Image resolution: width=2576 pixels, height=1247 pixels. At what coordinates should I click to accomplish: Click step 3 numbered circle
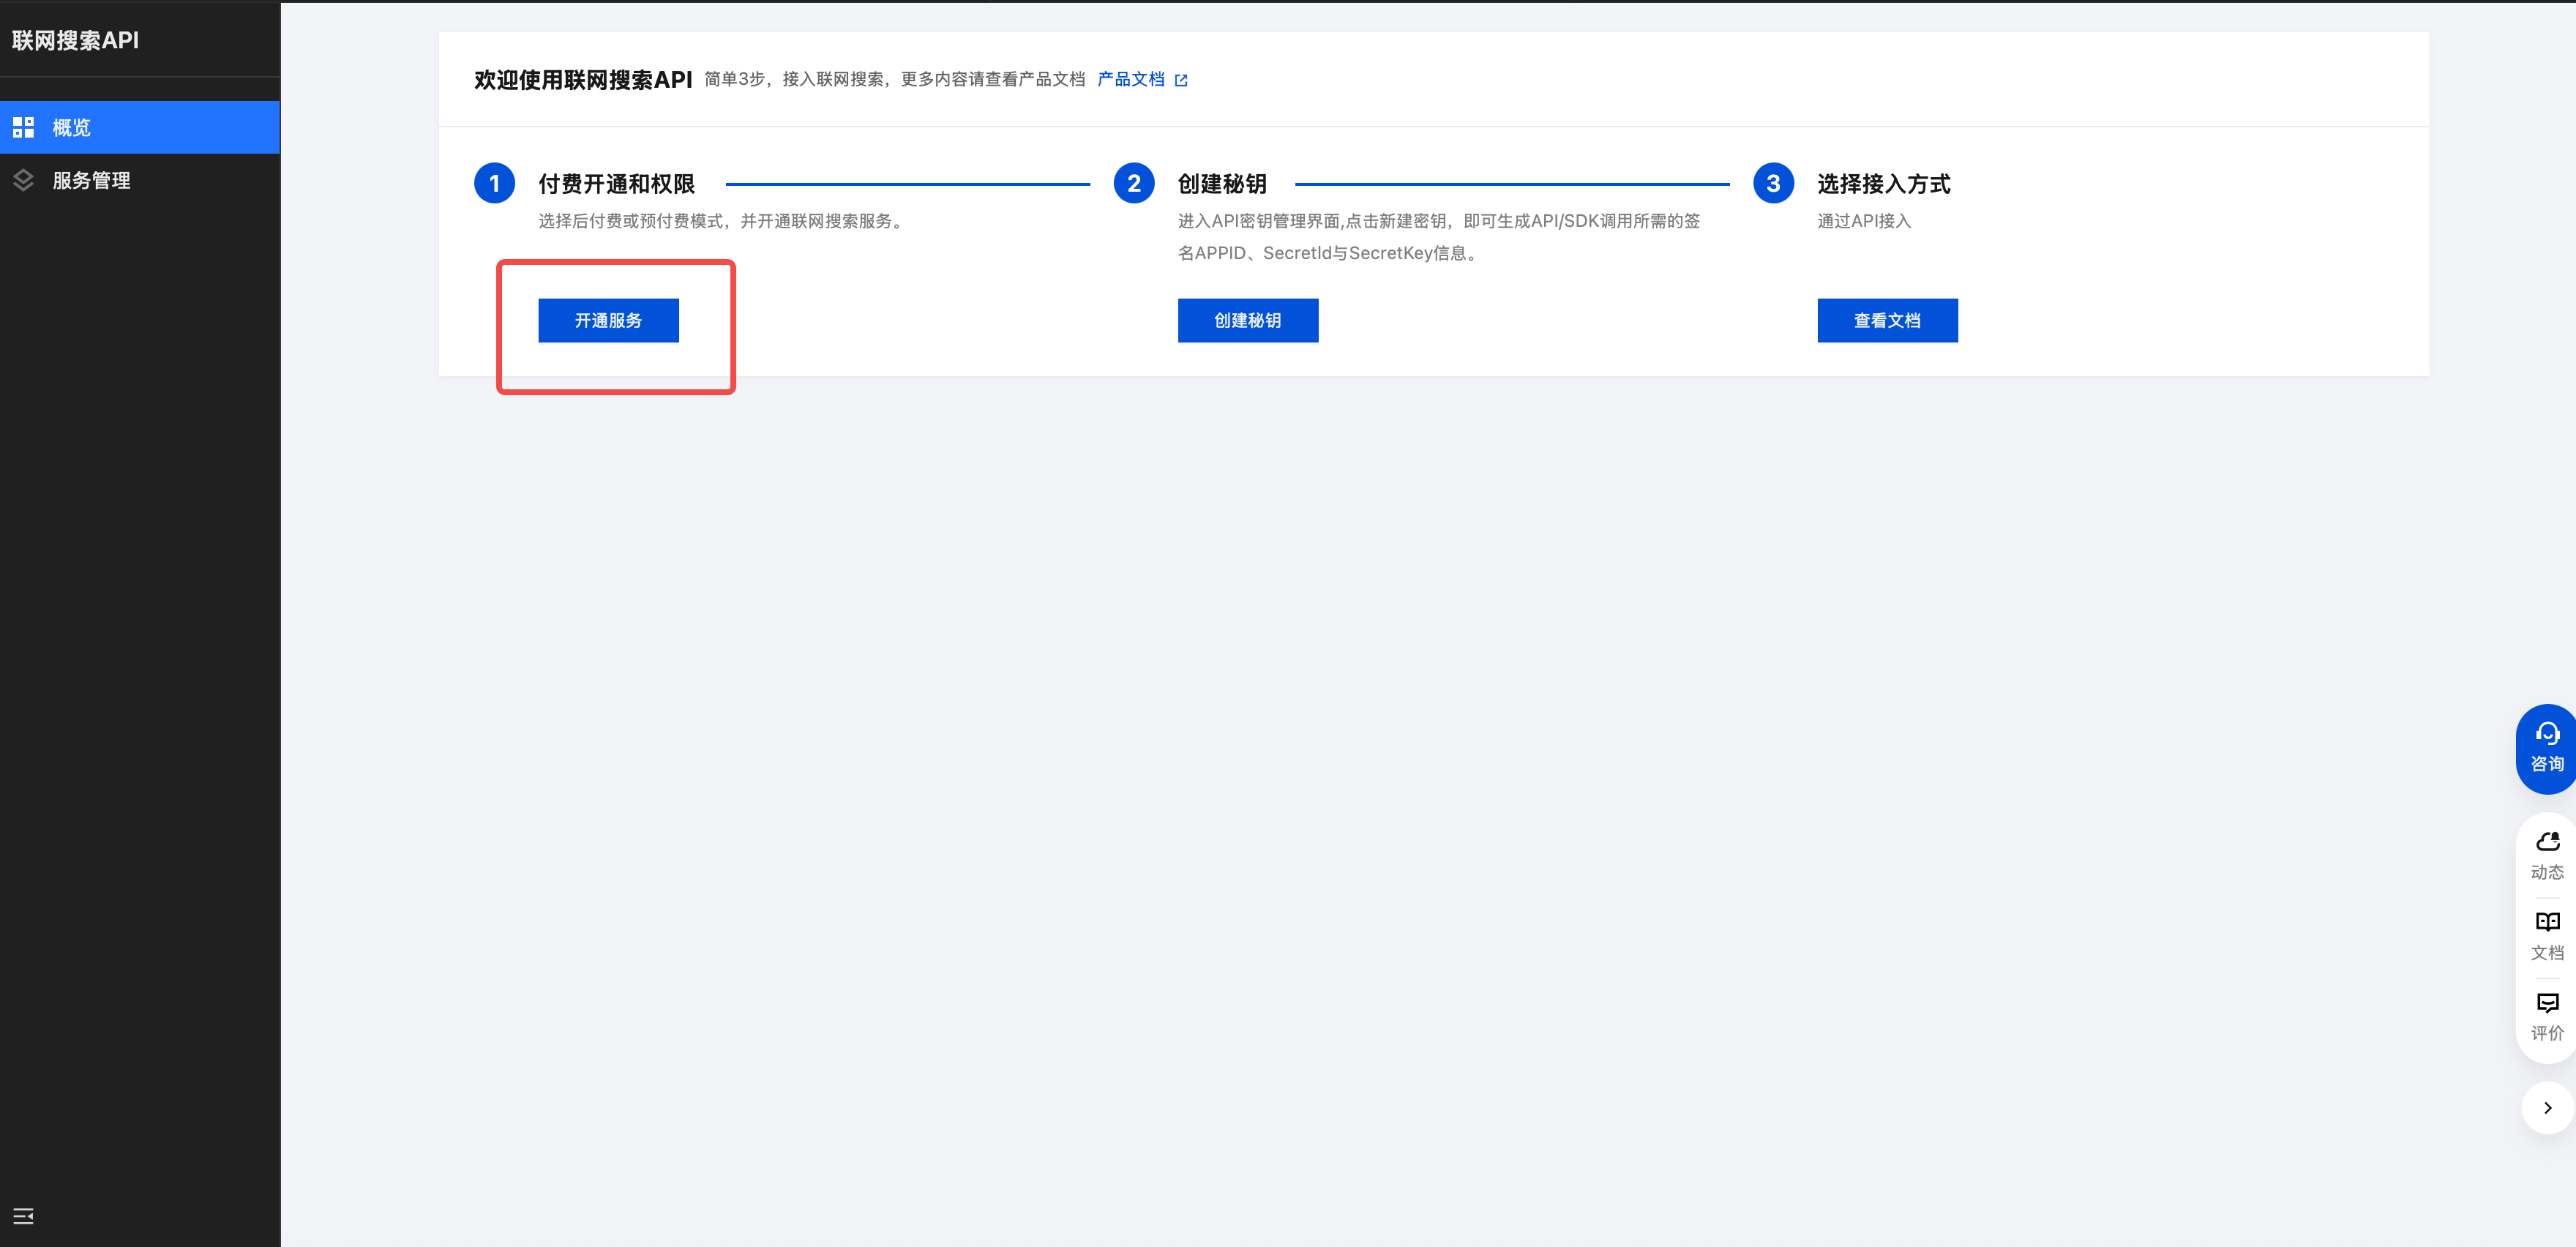1772,183
